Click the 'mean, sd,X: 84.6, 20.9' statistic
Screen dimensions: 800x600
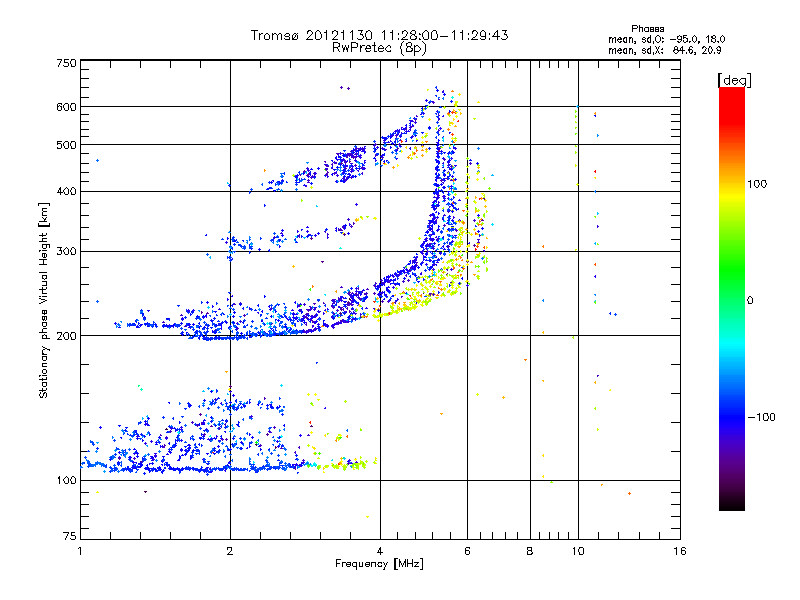[664, 50]
